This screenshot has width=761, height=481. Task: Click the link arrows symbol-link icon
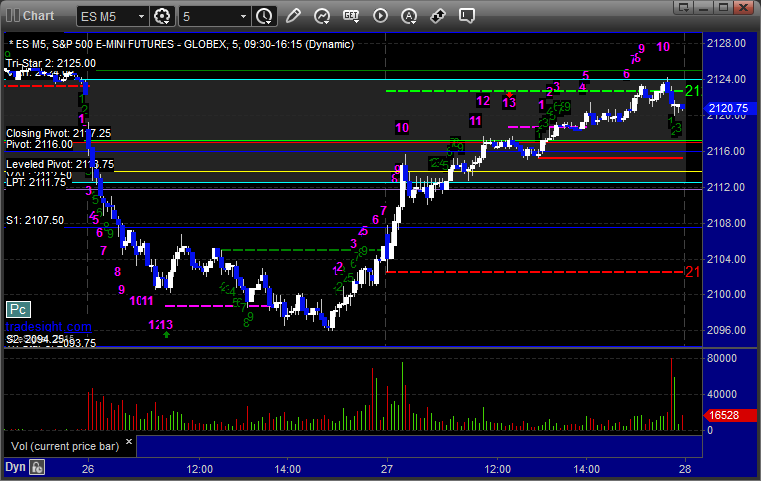pyautogui.click(x=438, y=16)
